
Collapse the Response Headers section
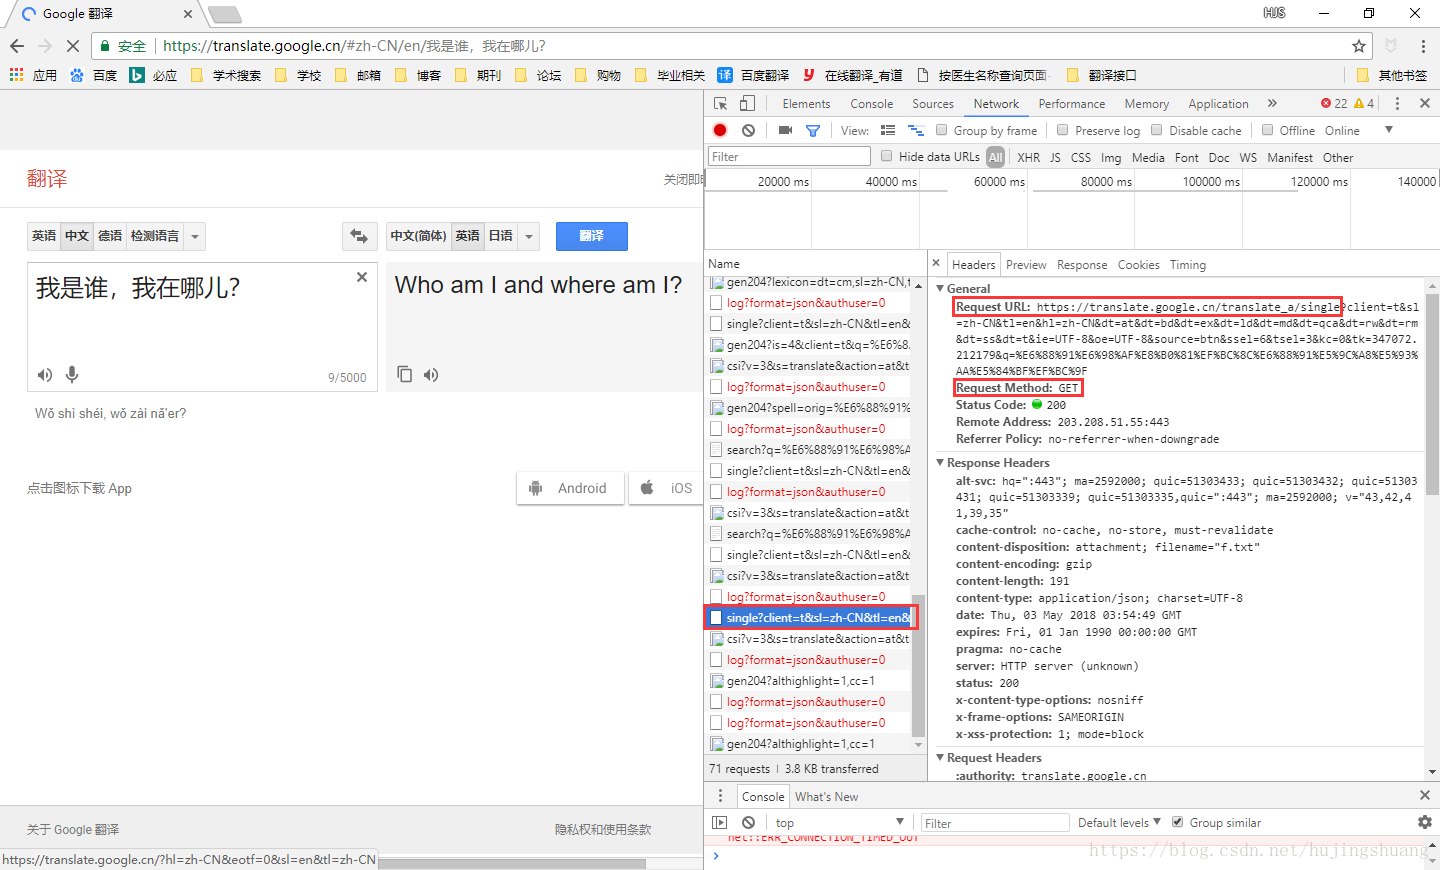[x=940, y=462]
